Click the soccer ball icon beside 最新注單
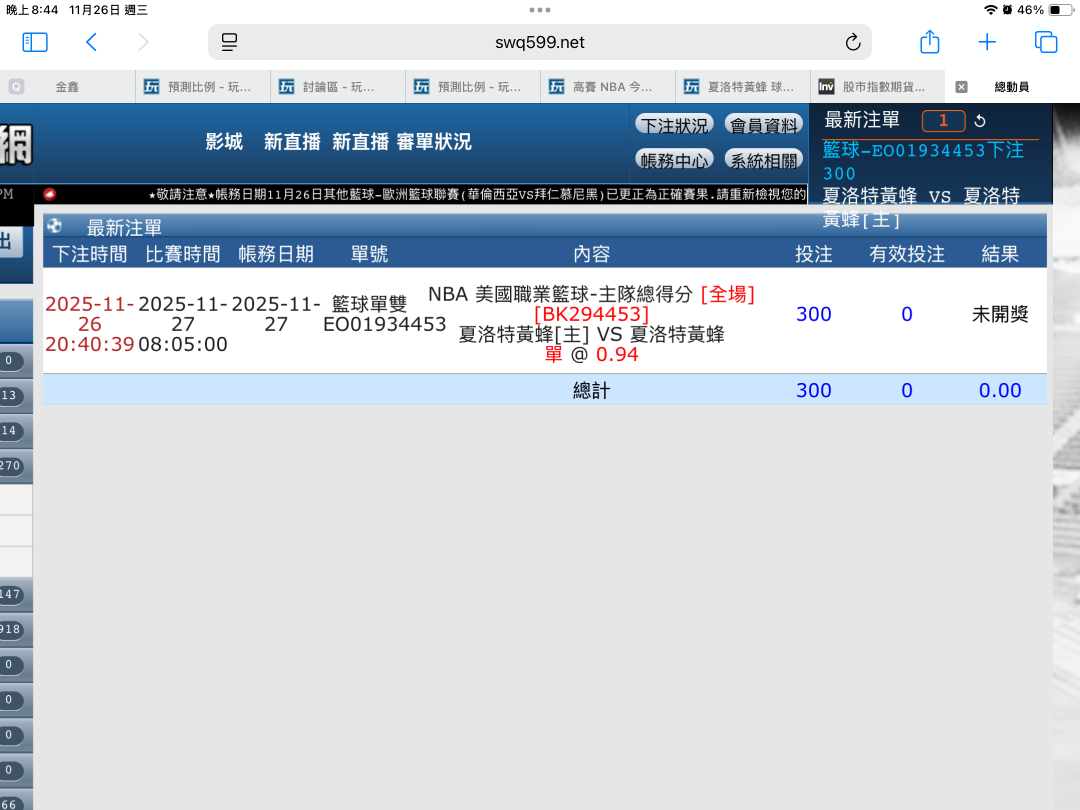 click(x=54, y=226)
